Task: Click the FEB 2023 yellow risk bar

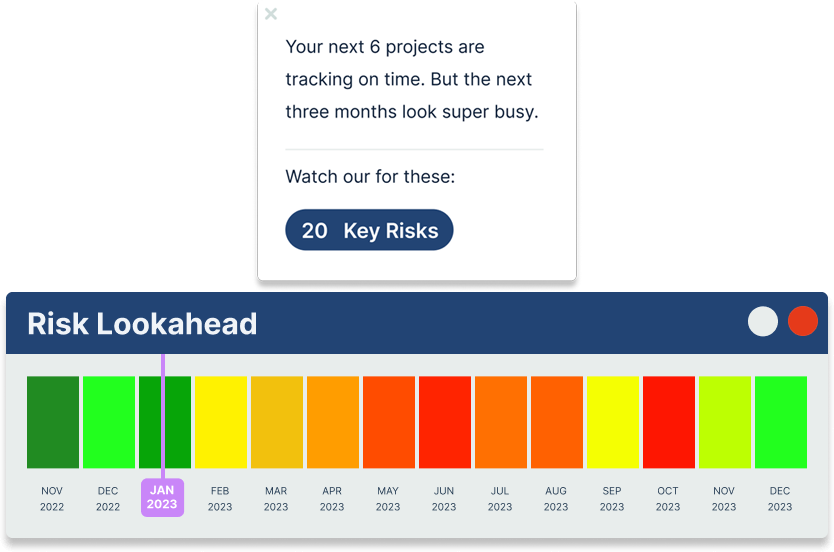Action: tap(221, 422)
